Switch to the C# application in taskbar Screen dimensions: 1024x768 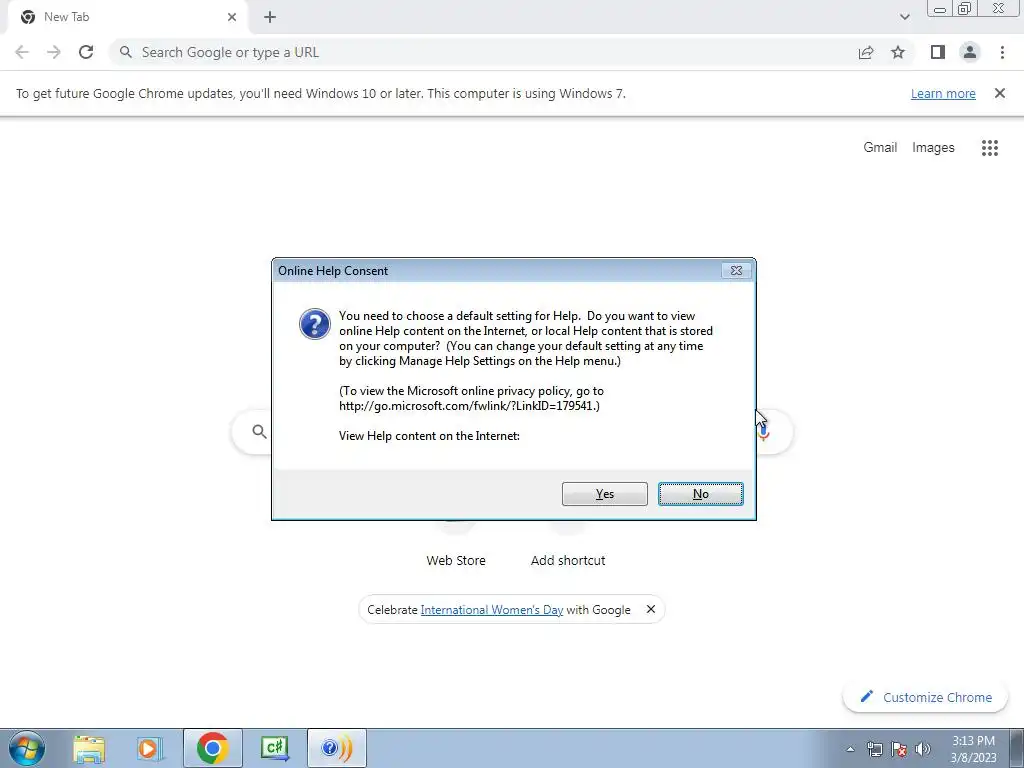point(274,748)
